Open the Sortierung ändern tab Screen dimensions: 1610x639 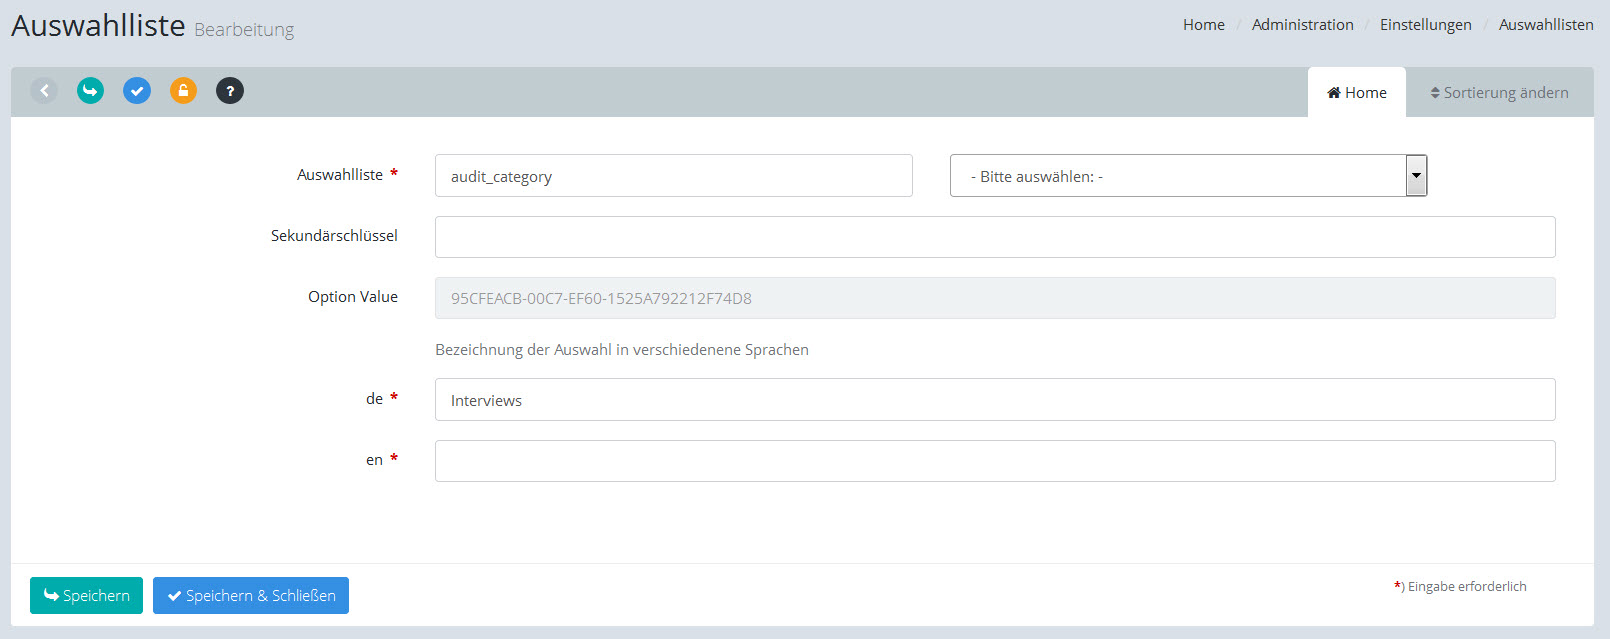click(x=1499, y=93)
